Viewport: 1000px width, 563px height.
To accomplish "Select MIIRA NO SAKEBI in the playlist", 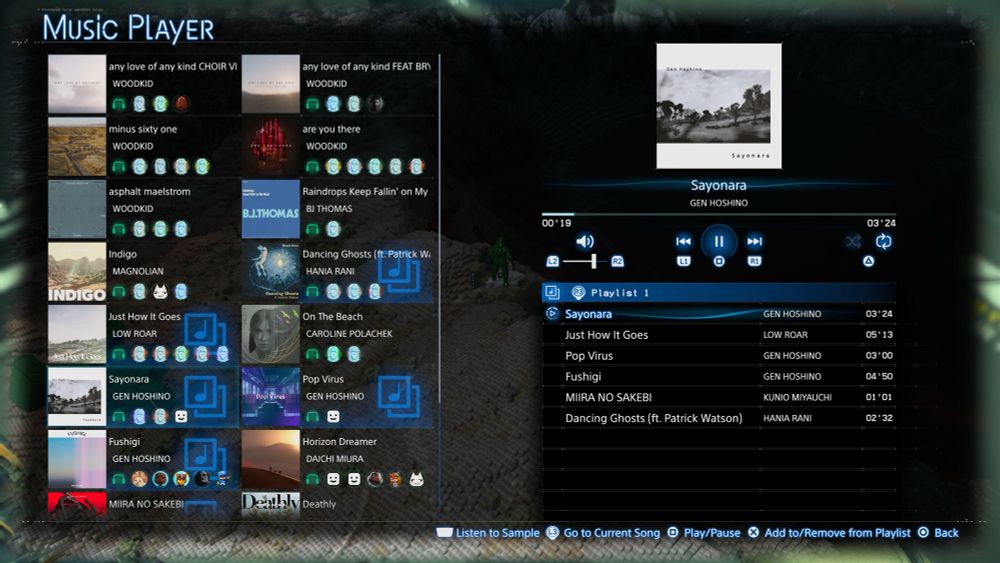I will (719, 397).
